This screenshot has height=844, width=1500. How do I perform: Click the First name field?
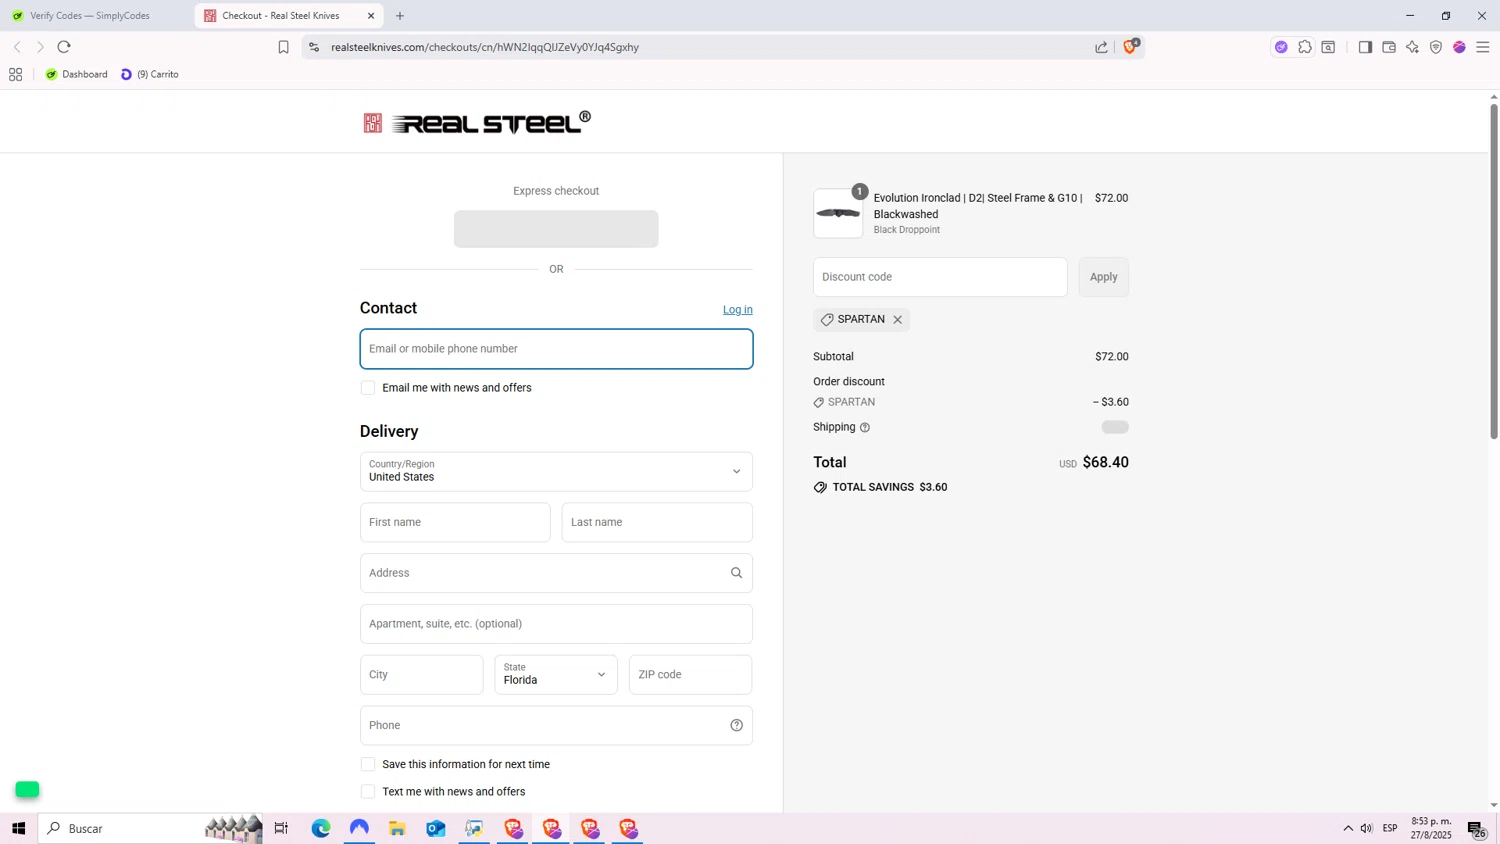click(x=455, y=522)
